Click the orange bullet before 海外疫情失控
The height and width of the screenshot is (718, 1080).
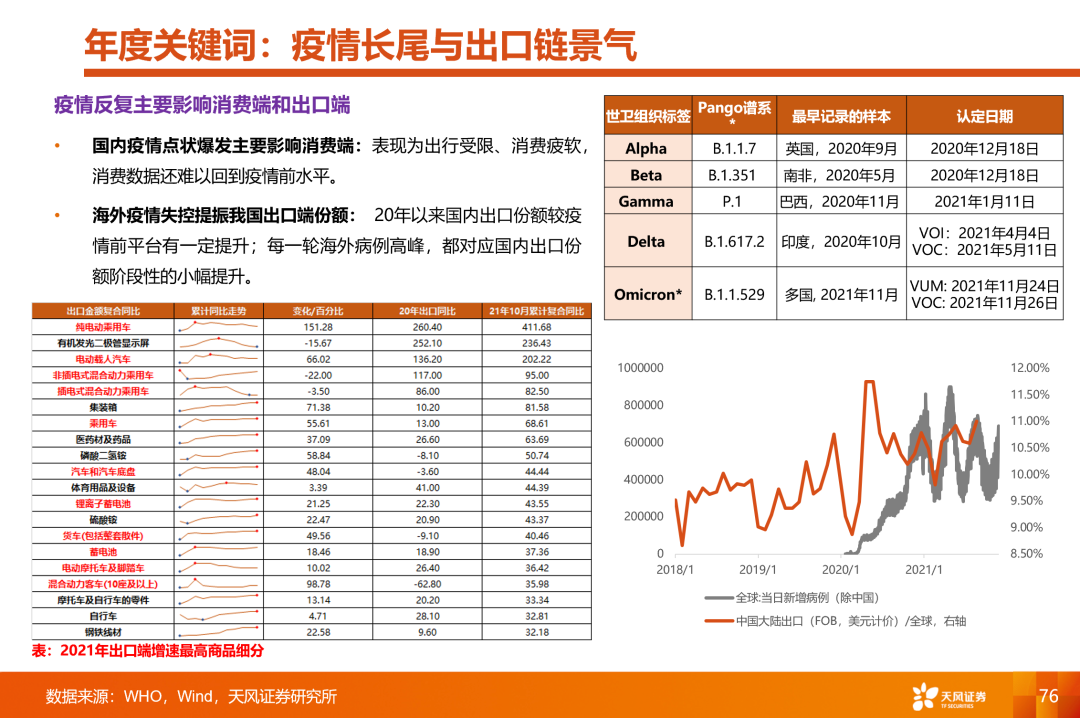pyautogui.click(x=58, y=215)
